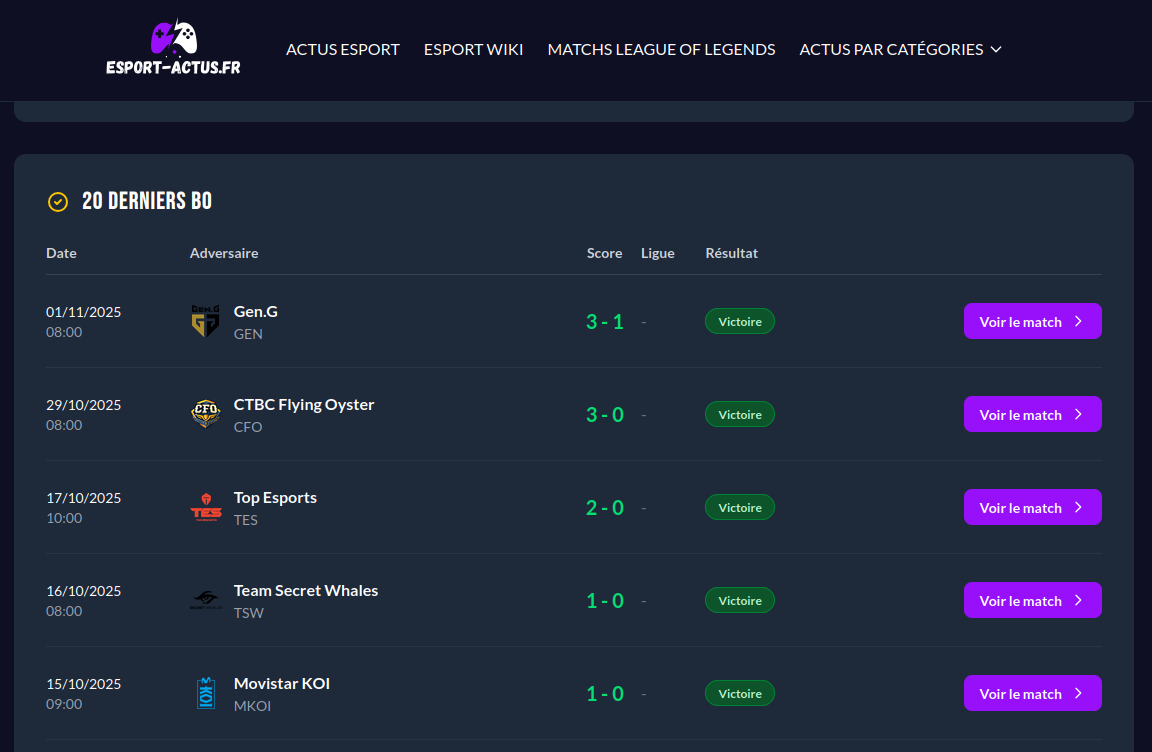The width and height of the screenshot is (1152, 752).
Task: Click the Adversaire column header
Action: pos(224,253)
